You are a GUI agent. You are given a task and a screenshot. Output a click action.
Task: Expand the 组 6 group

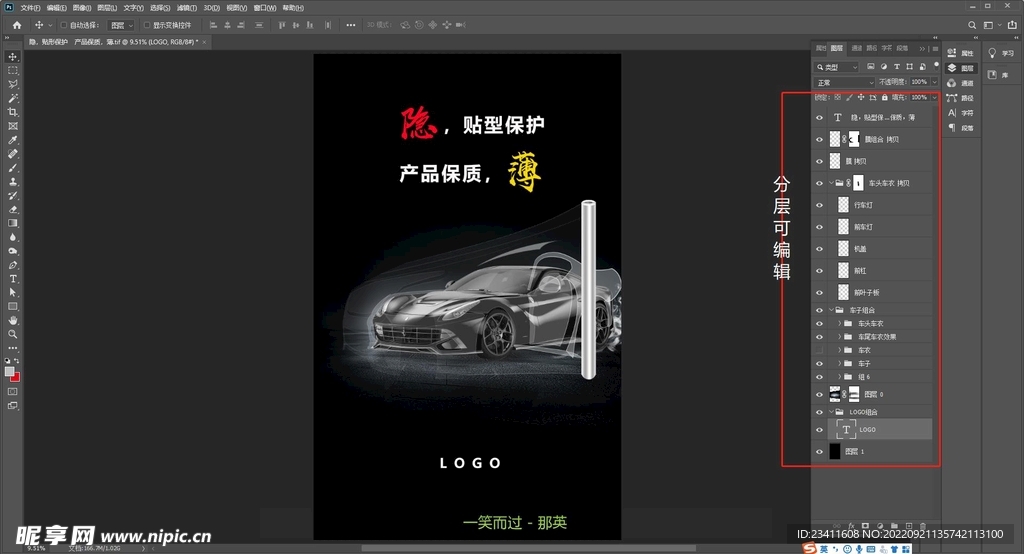point(840,376)
